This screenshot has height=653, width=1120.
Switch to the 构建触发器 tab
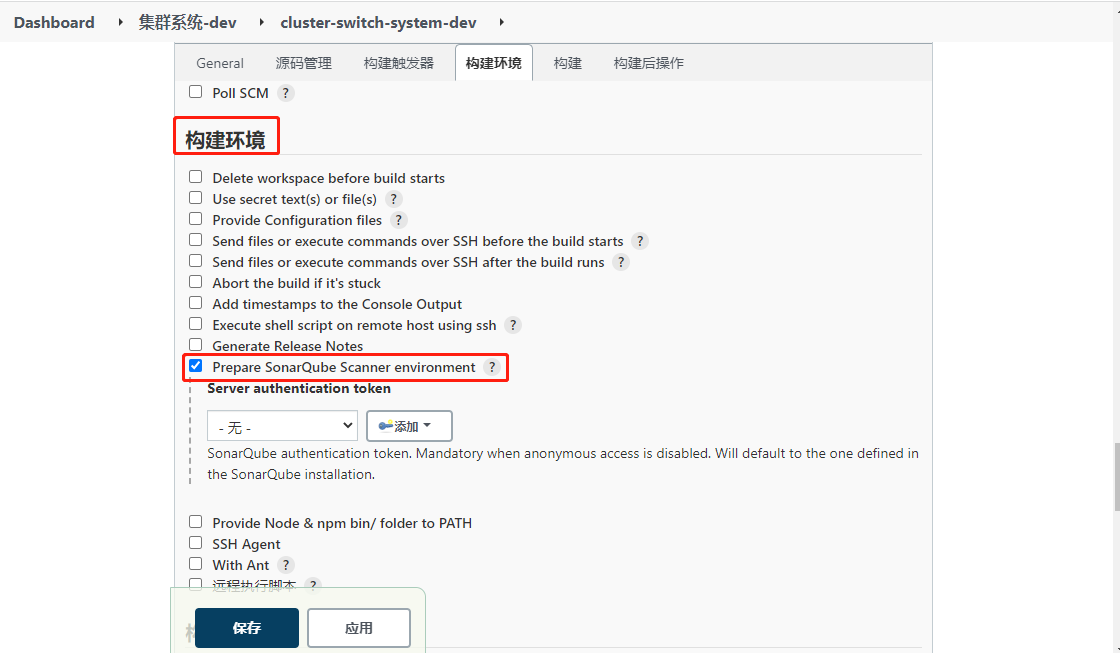pyautogui.click(x=399, y=63)
